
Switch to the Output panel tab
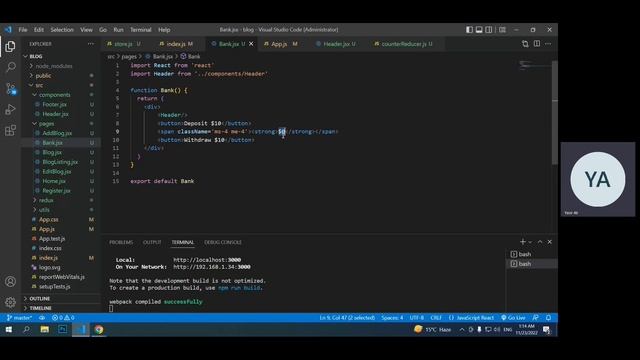(152, 242)
